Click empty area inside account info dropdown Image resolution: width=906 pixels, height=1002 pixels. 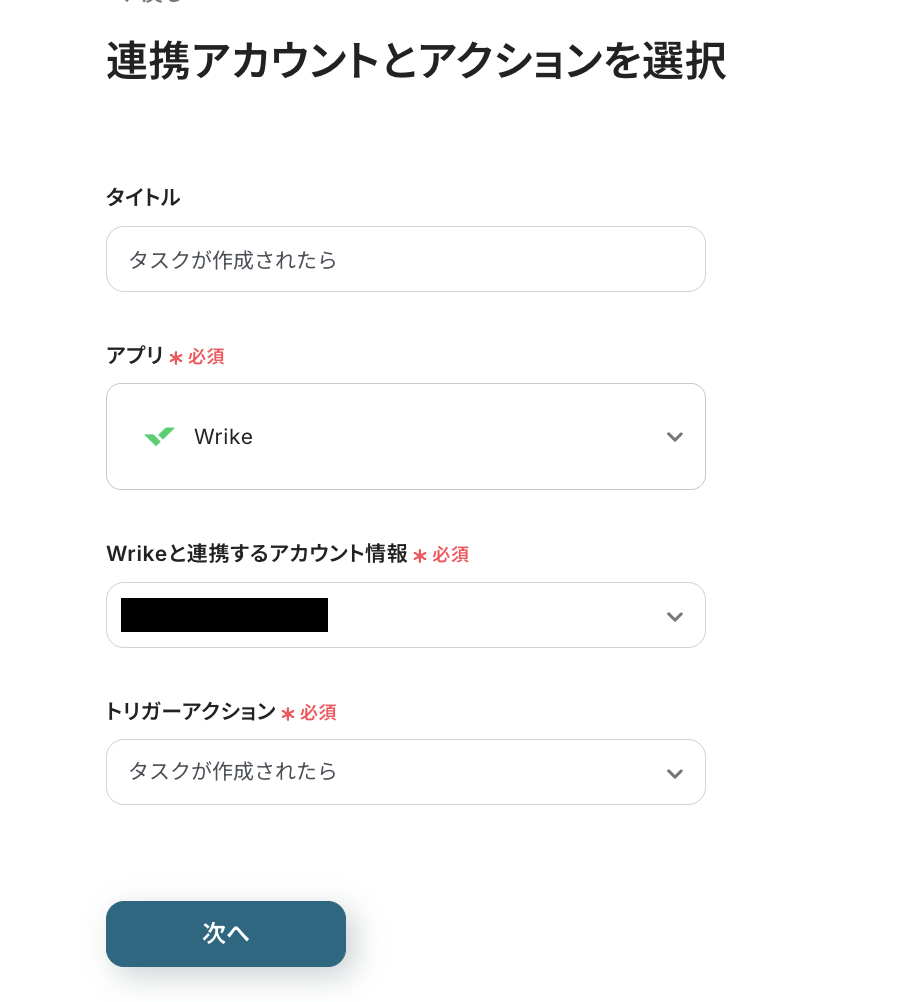click(490, 616)
